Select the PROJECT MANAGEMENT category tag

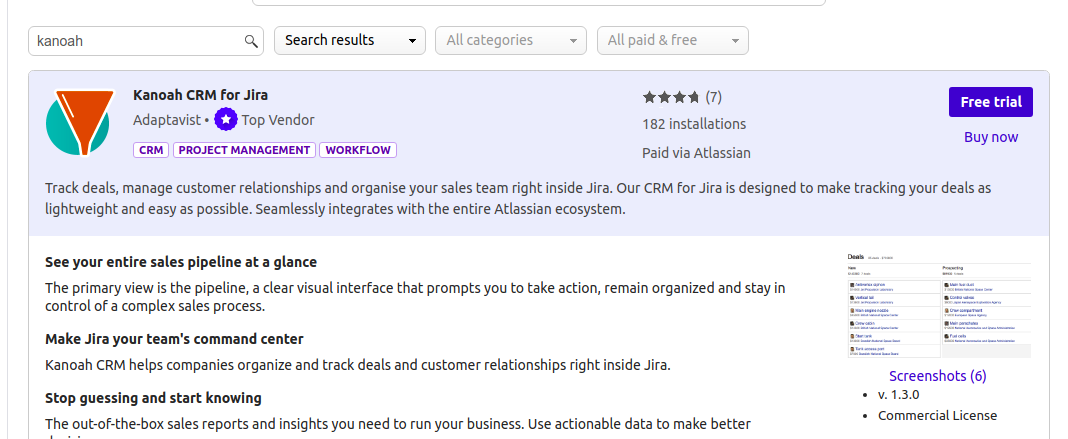click(244, 150)
